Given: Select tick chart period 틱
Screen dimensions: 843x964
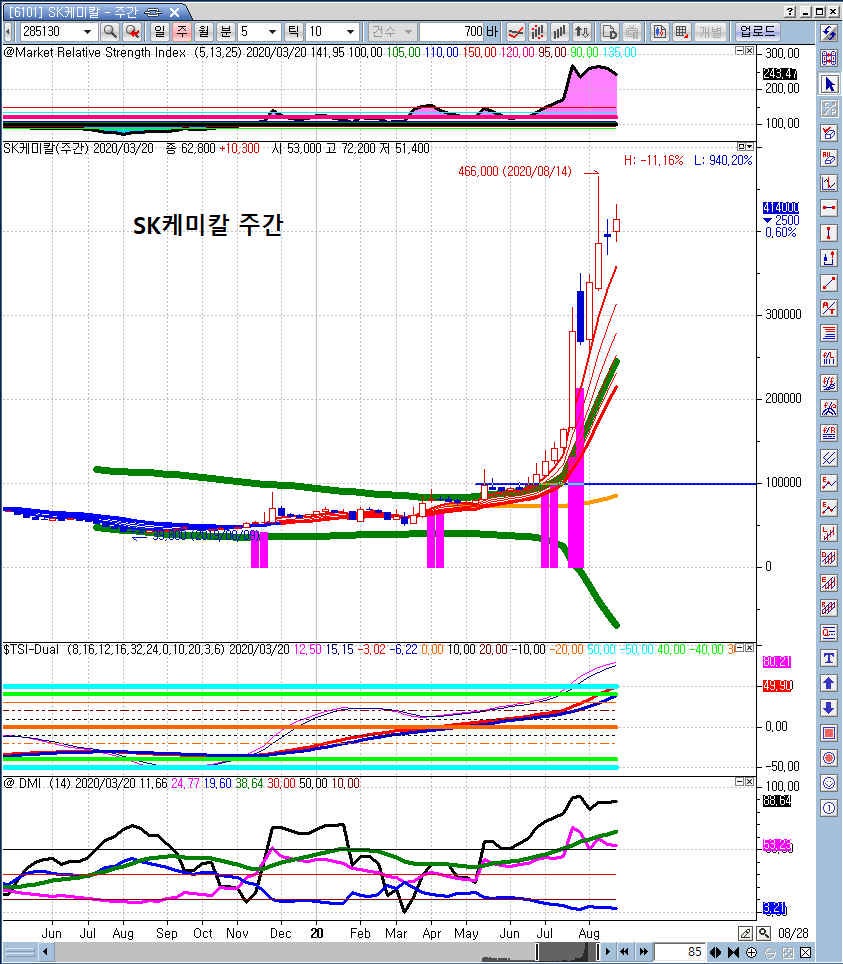Looking at the screenshot, I should [294, 31].
